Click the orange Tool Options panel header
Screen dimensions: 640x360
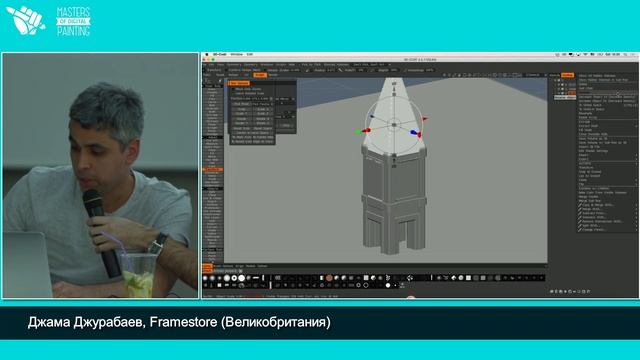click(240, 83)
